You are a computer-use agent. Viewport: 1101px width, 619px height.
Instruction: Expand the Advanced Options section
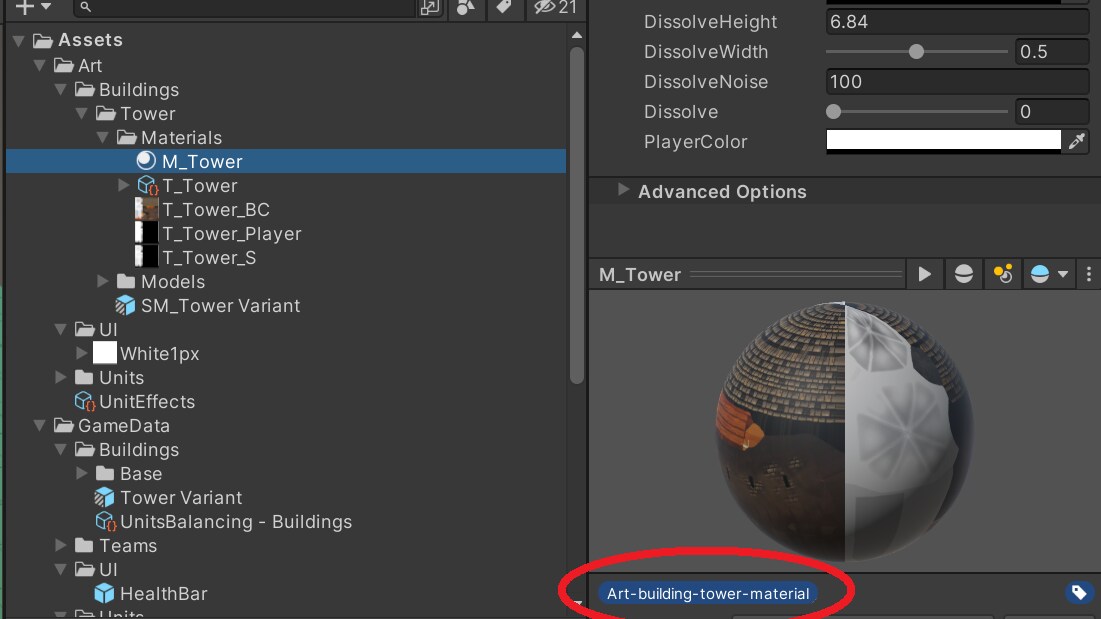[624, 191]
